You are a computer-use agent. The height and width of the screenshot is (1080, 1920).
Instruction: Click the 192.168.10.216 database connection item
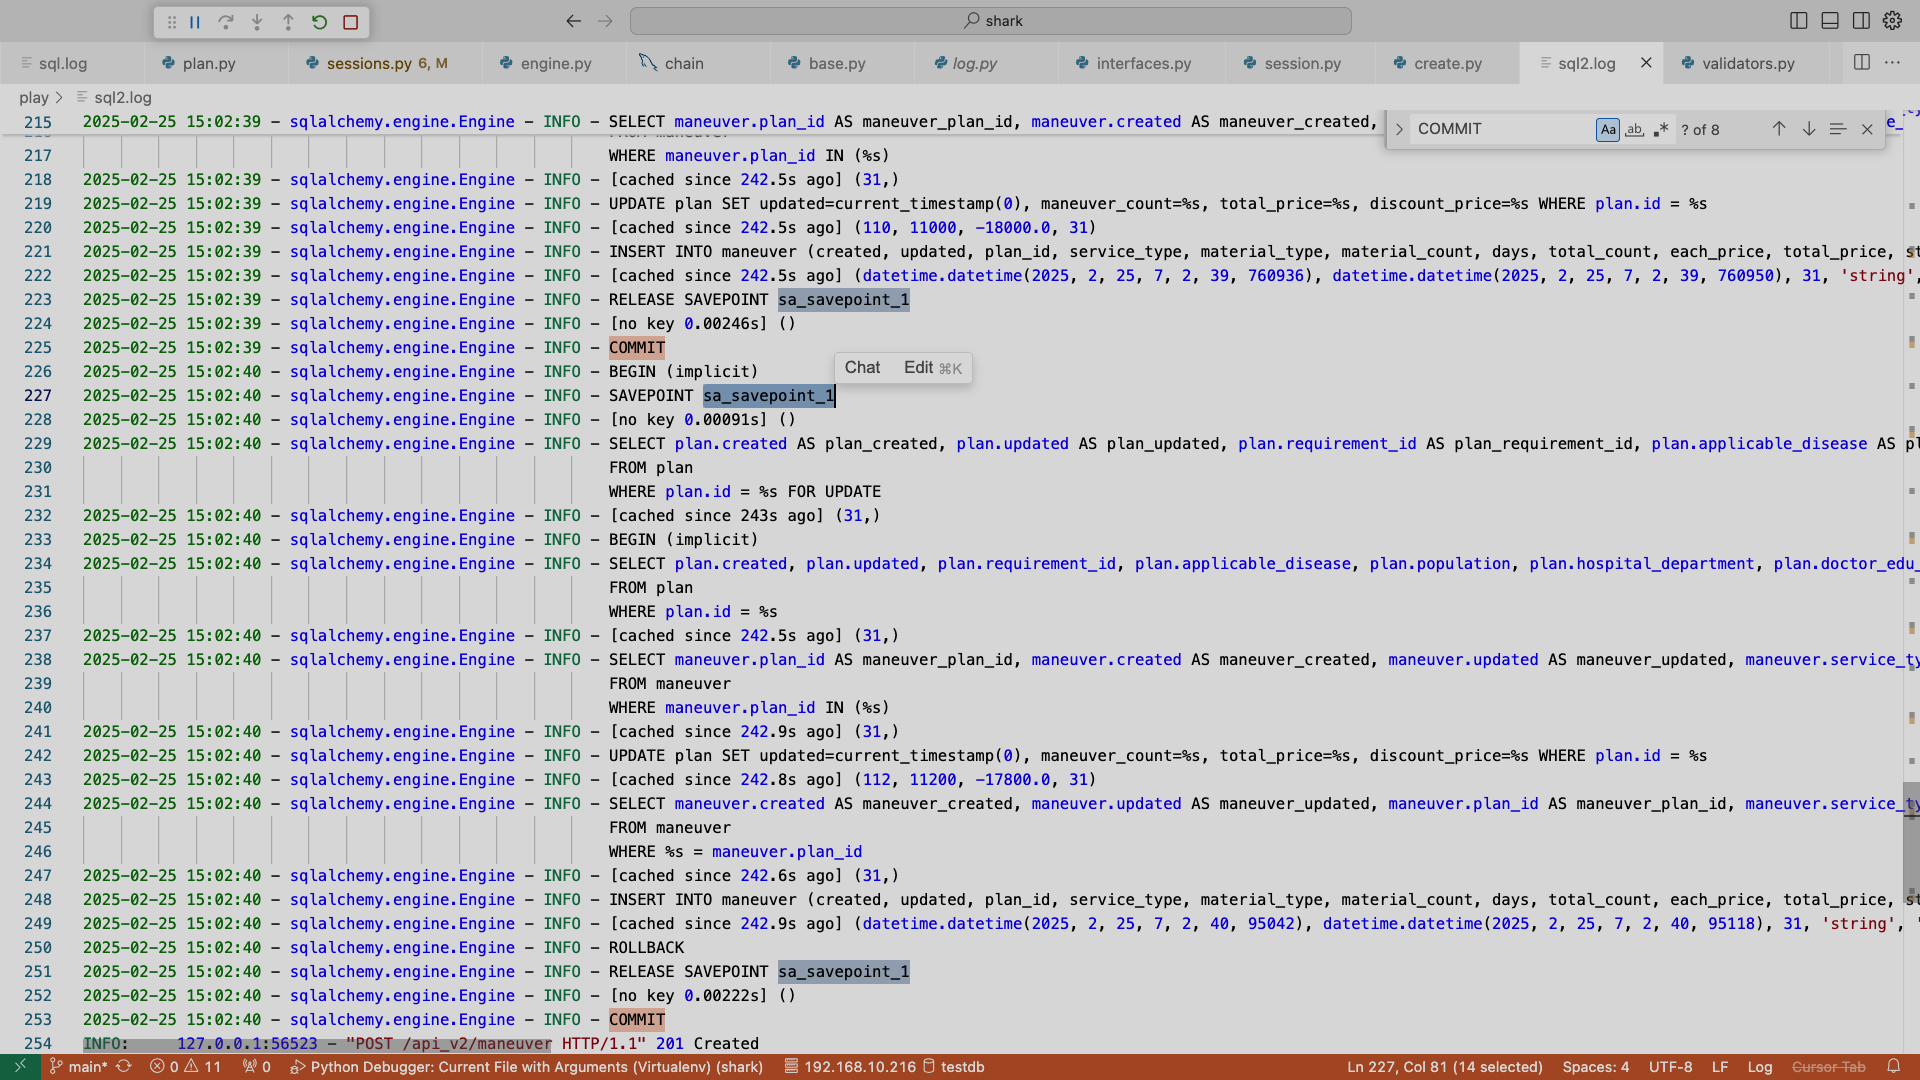(x=850, y=1067)
